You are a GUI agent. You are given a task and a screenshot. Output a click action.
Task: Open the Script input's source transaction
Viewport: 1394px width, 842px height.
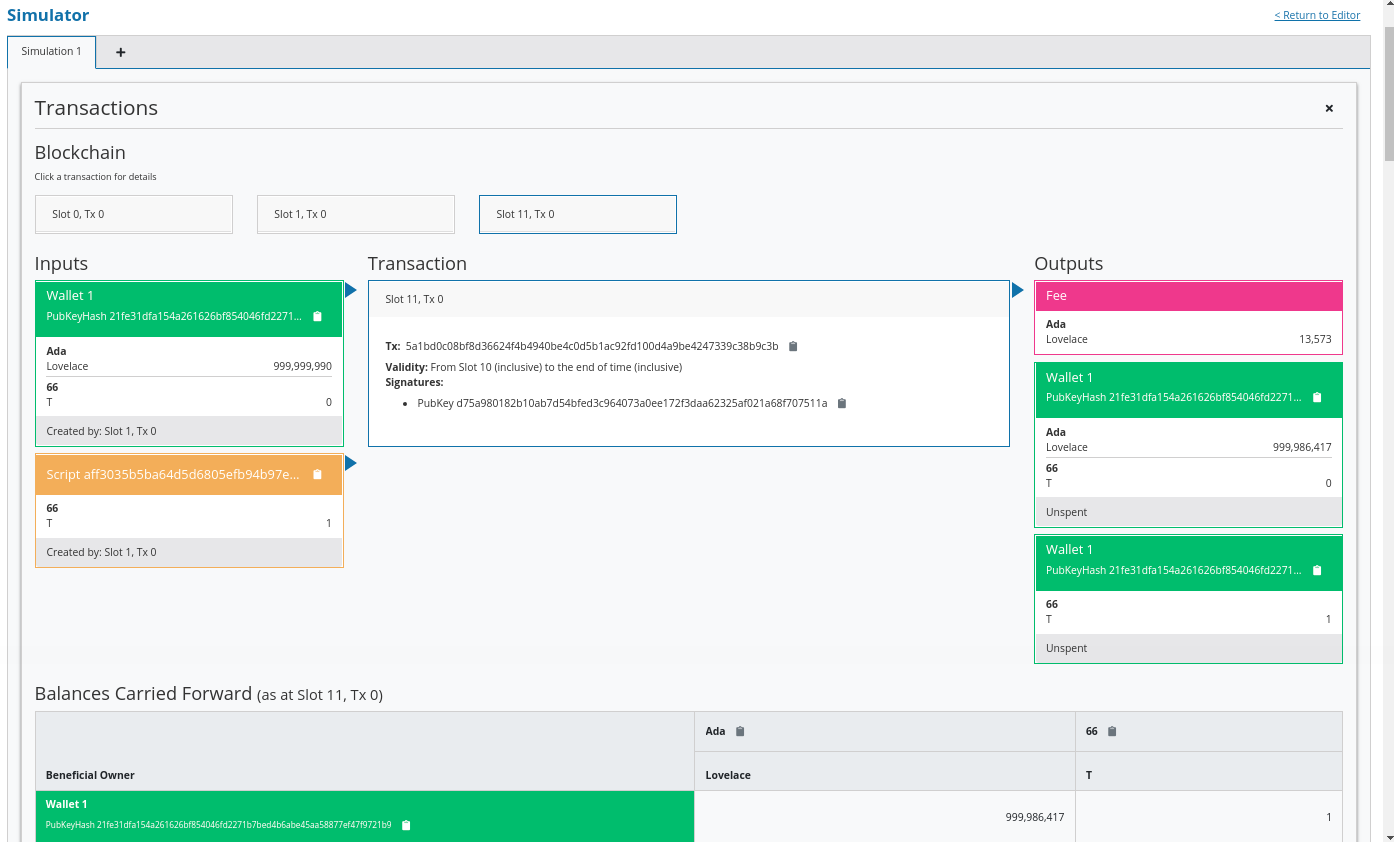point(102,553)
